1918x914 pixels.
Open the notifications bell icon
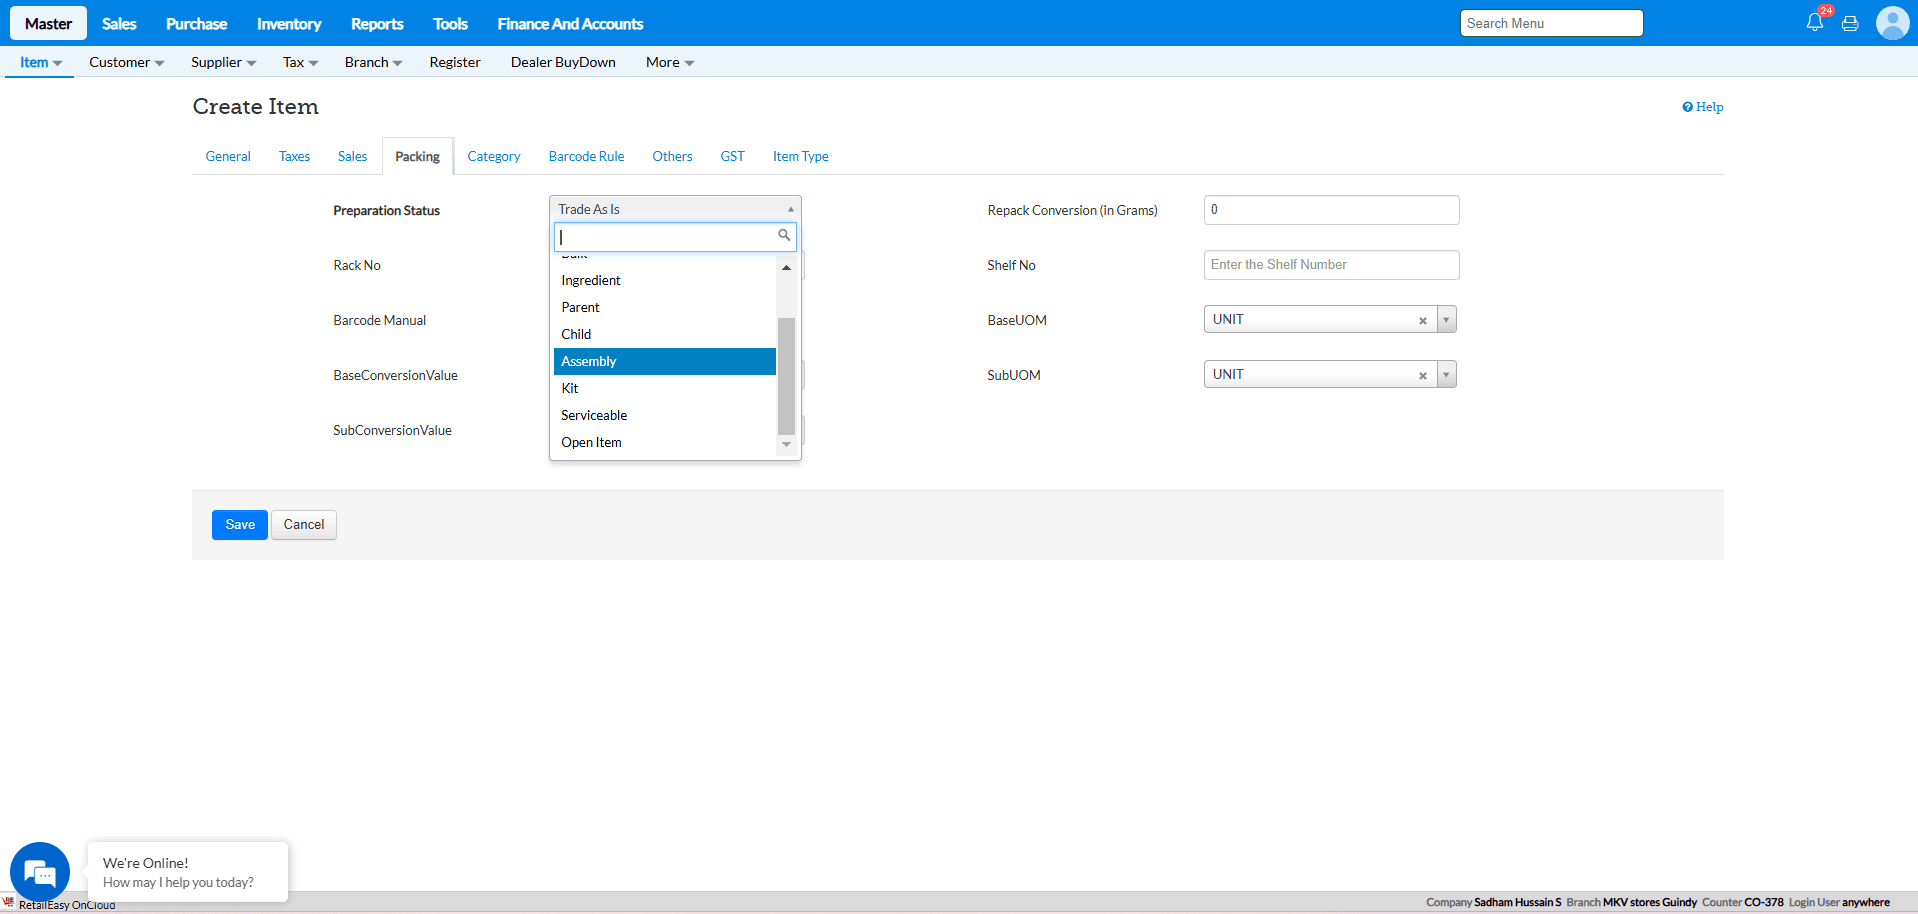[x=1814, y=22]
